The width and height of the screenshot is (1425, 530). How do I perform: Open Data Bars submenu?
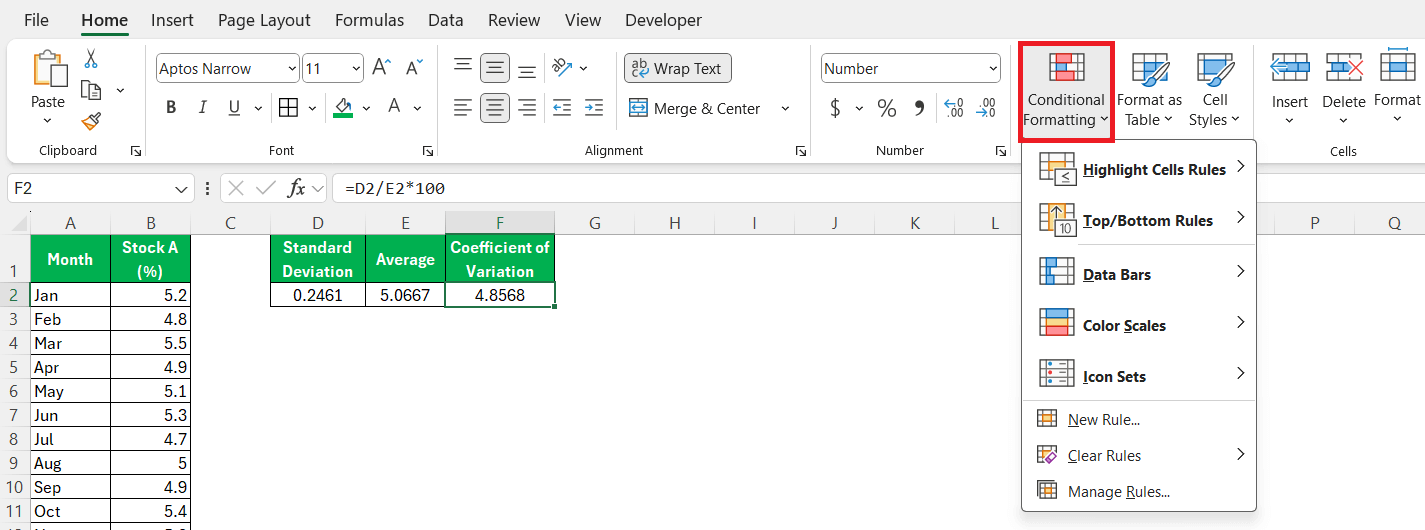click(1138, 274)
